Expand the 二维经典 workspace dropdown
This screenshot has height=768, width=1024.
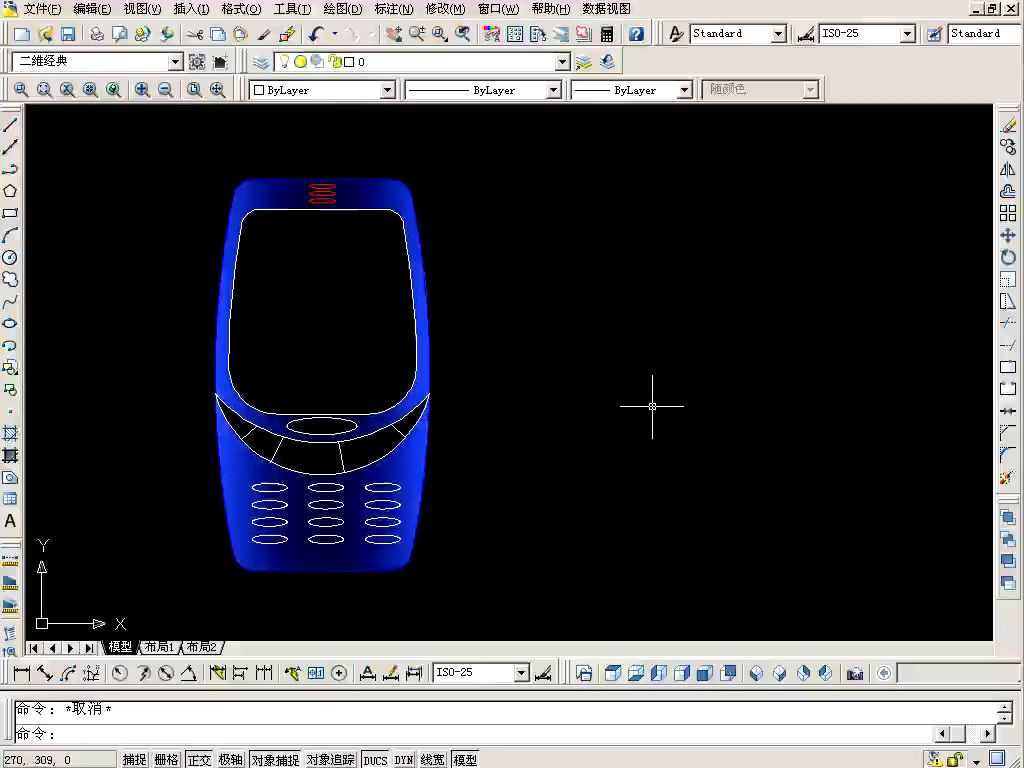(175, 62)
